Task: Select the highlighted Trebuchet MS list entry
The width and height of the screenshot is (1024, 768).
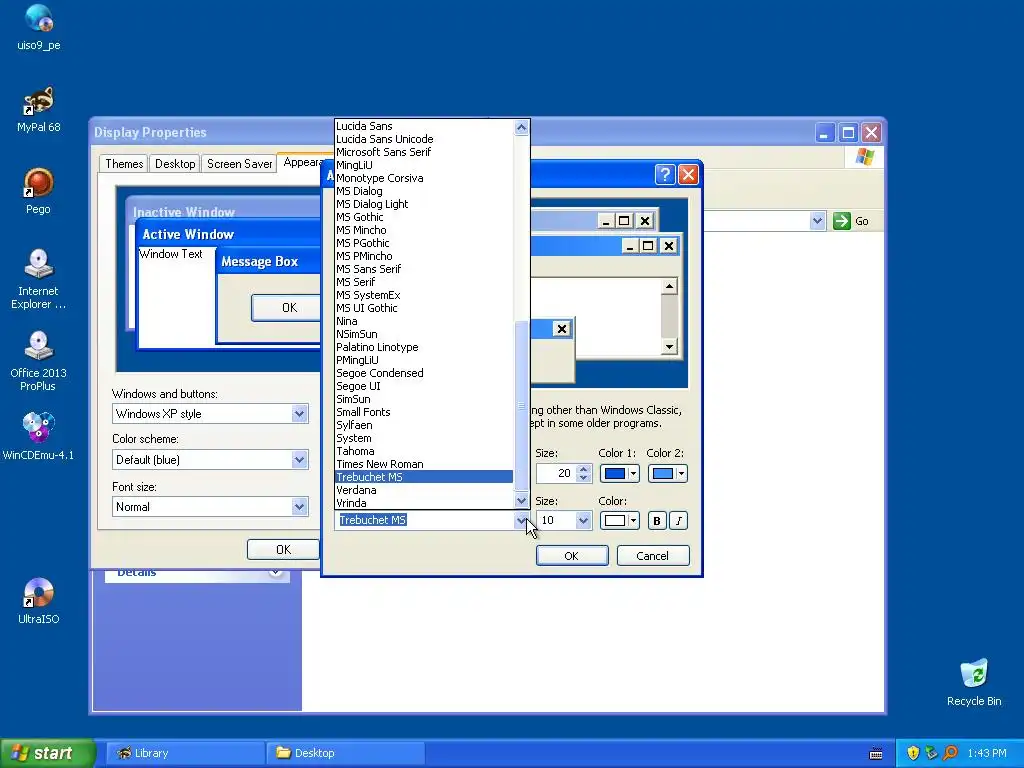Action: point(424,477)
